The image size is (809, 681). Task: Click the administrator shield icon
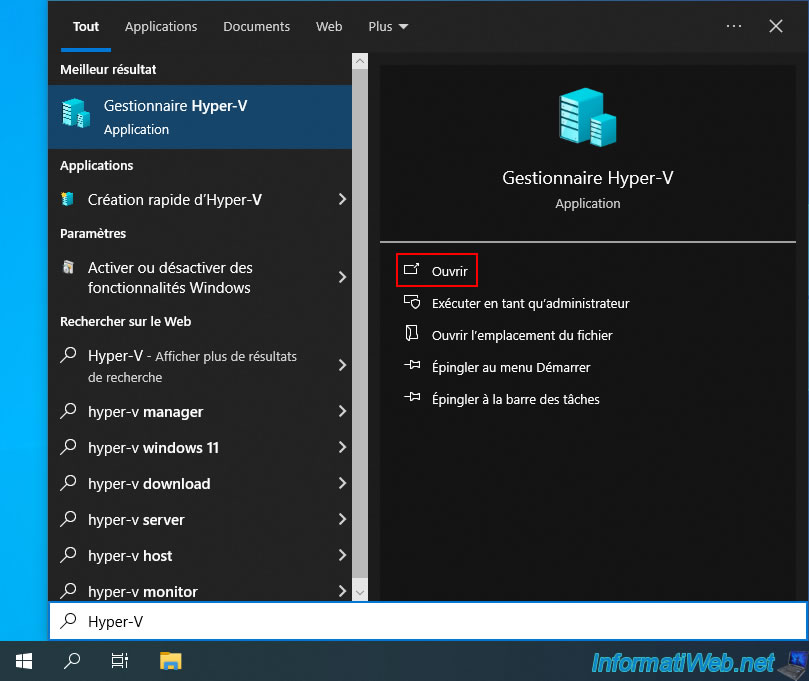412,302
